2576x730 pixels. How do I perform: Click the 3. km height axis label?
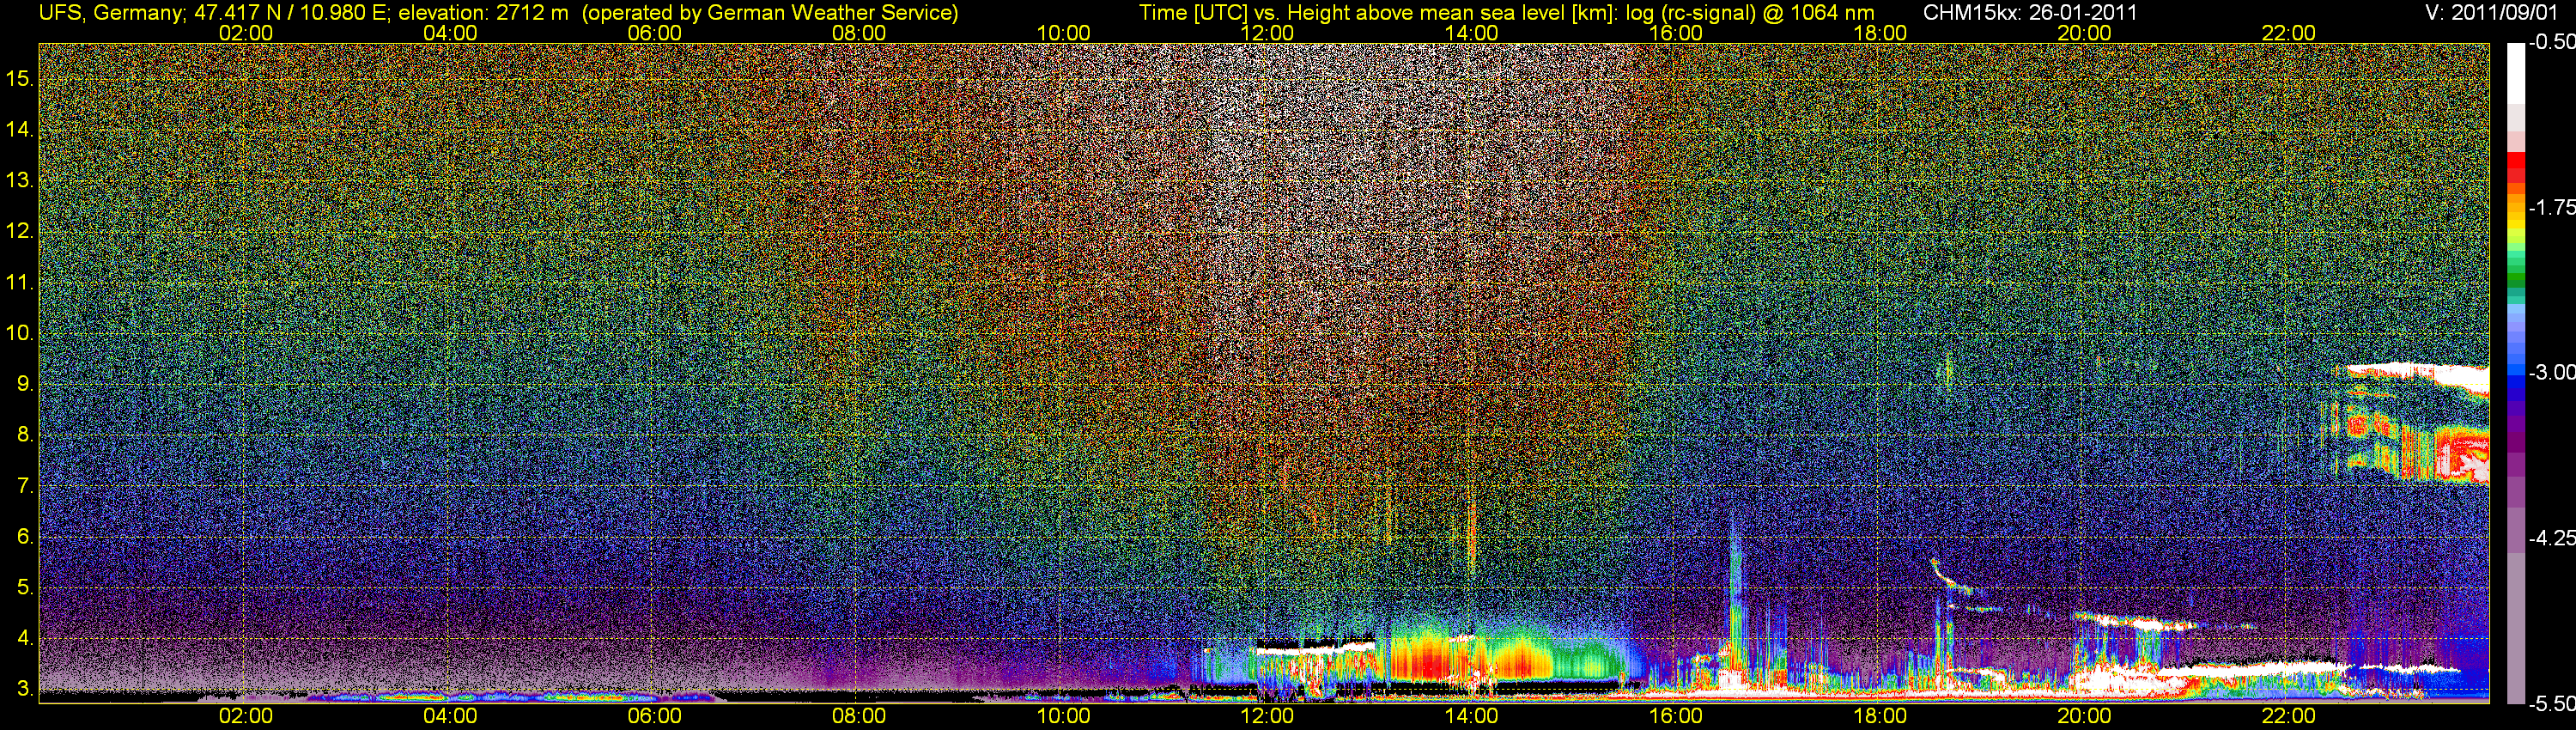click(25, 689)
